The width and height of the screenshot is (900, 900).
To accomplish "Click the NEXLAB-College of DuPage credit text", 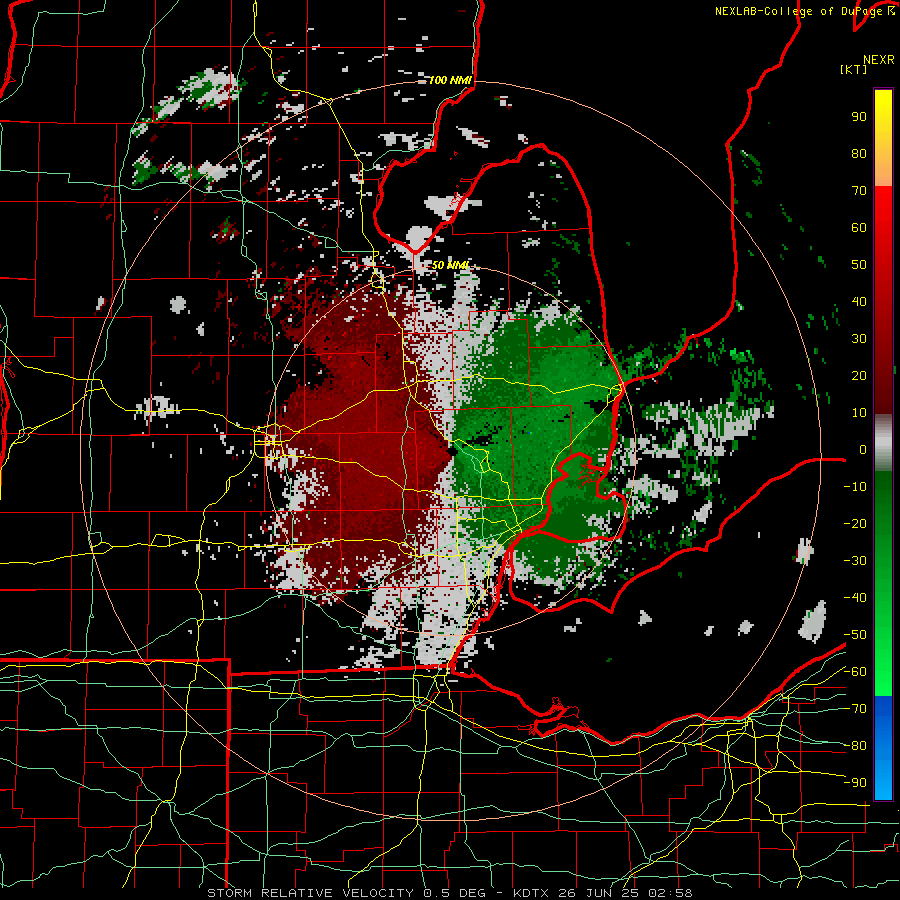I will click(804, 11).
